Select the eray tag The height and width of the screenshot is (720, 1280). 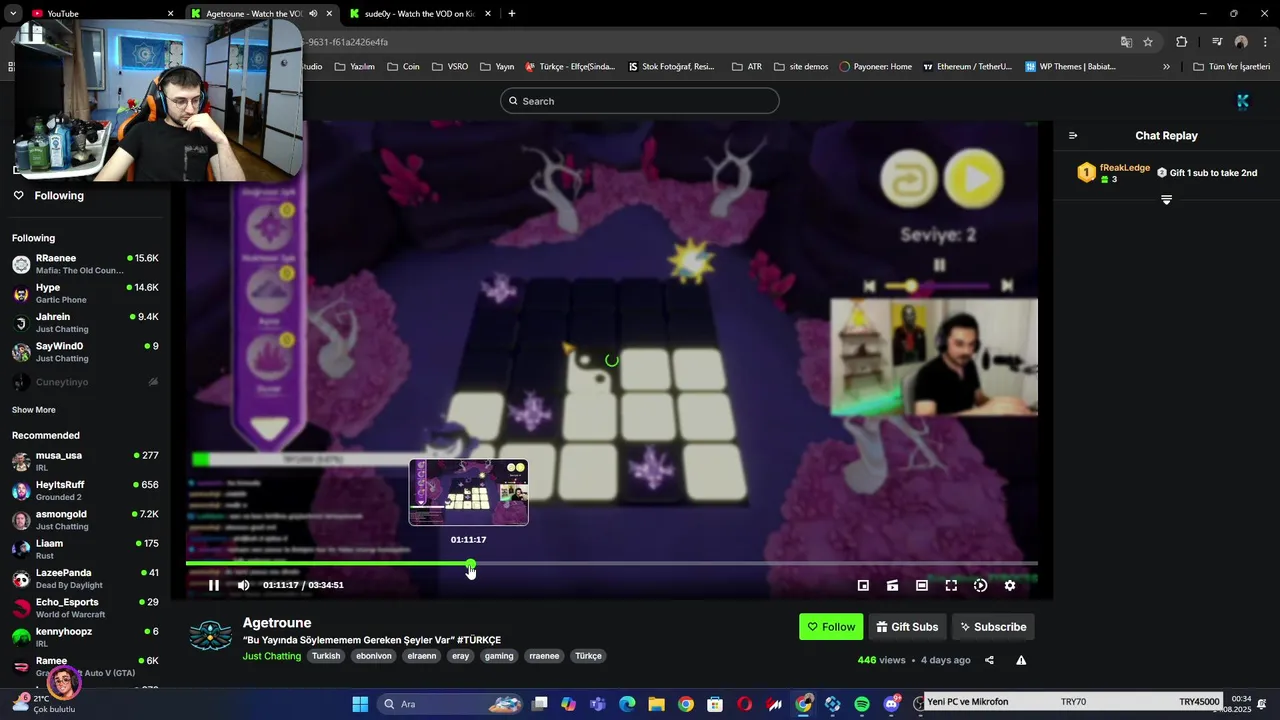460,656
